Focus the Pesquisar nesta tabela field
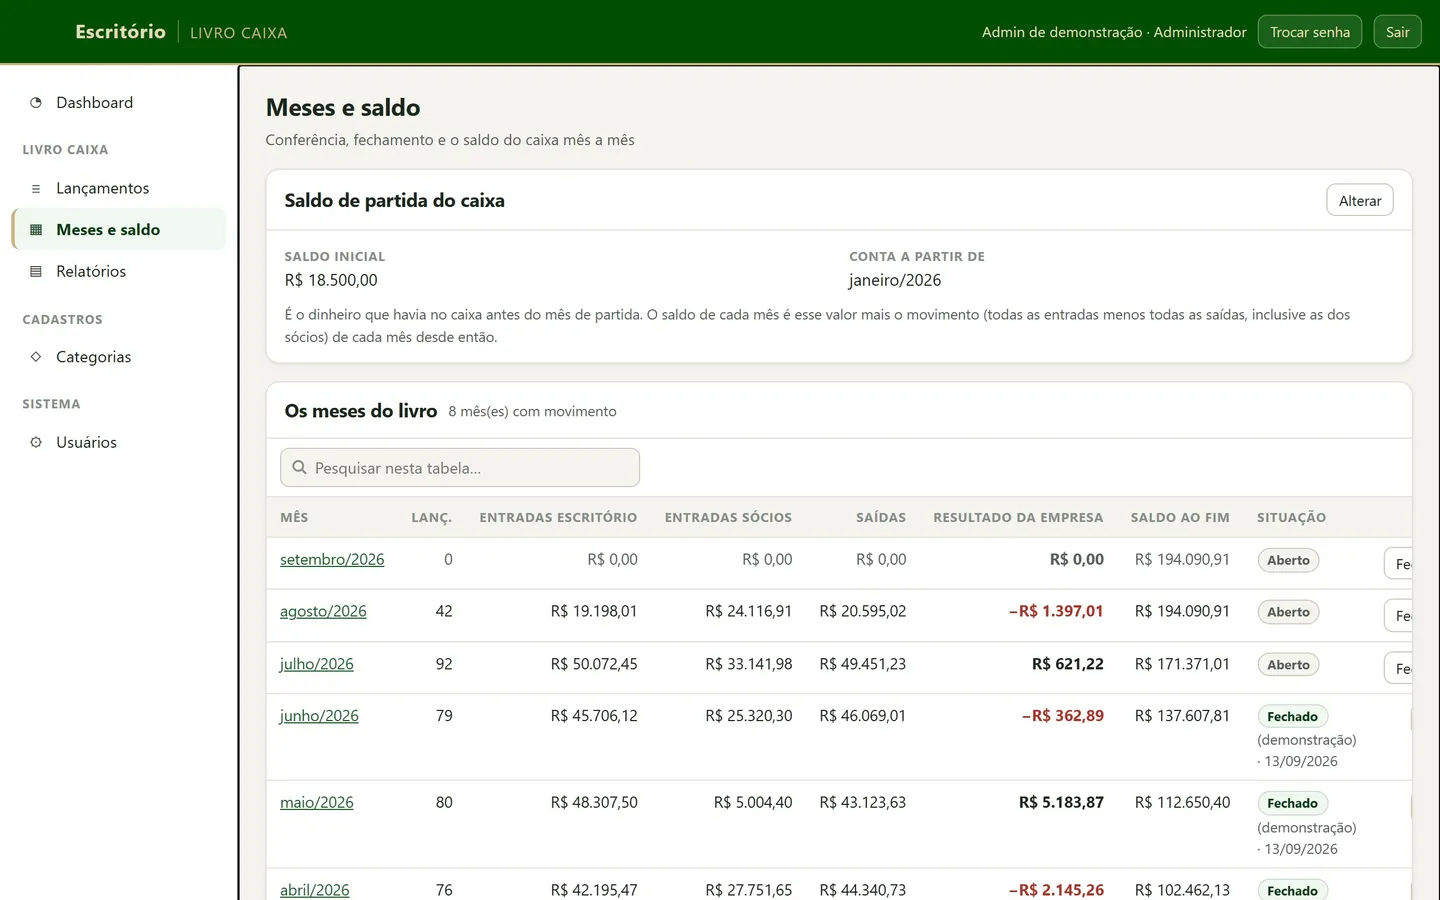 [460, 468]
